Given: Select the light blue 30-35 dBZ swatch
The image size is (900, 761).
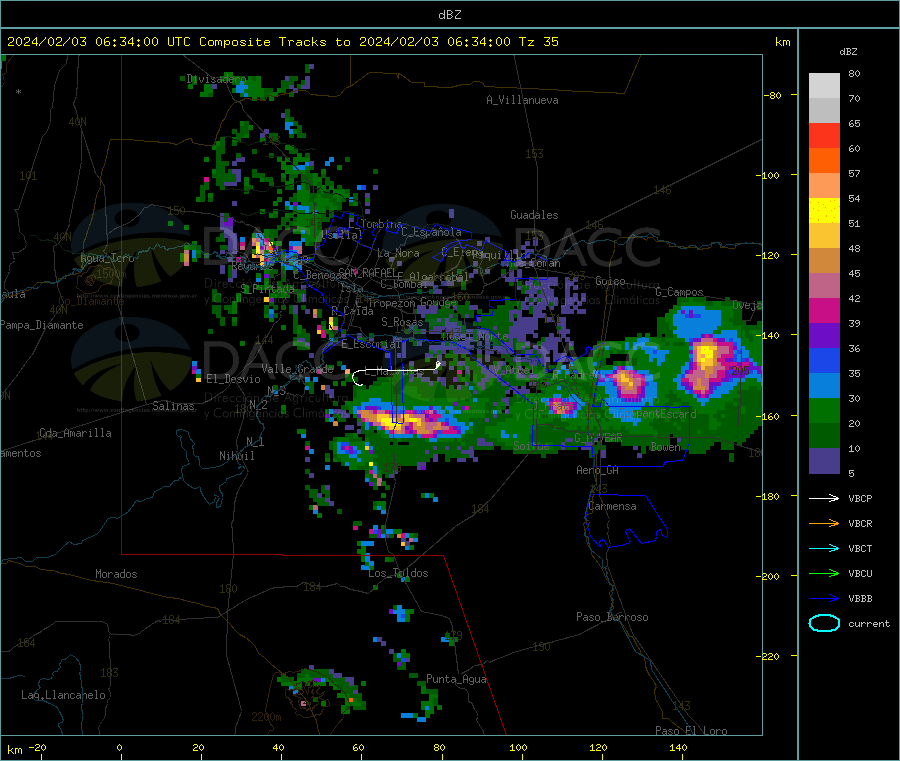Looking at the screenshot, I should click(x=824, y=386).
